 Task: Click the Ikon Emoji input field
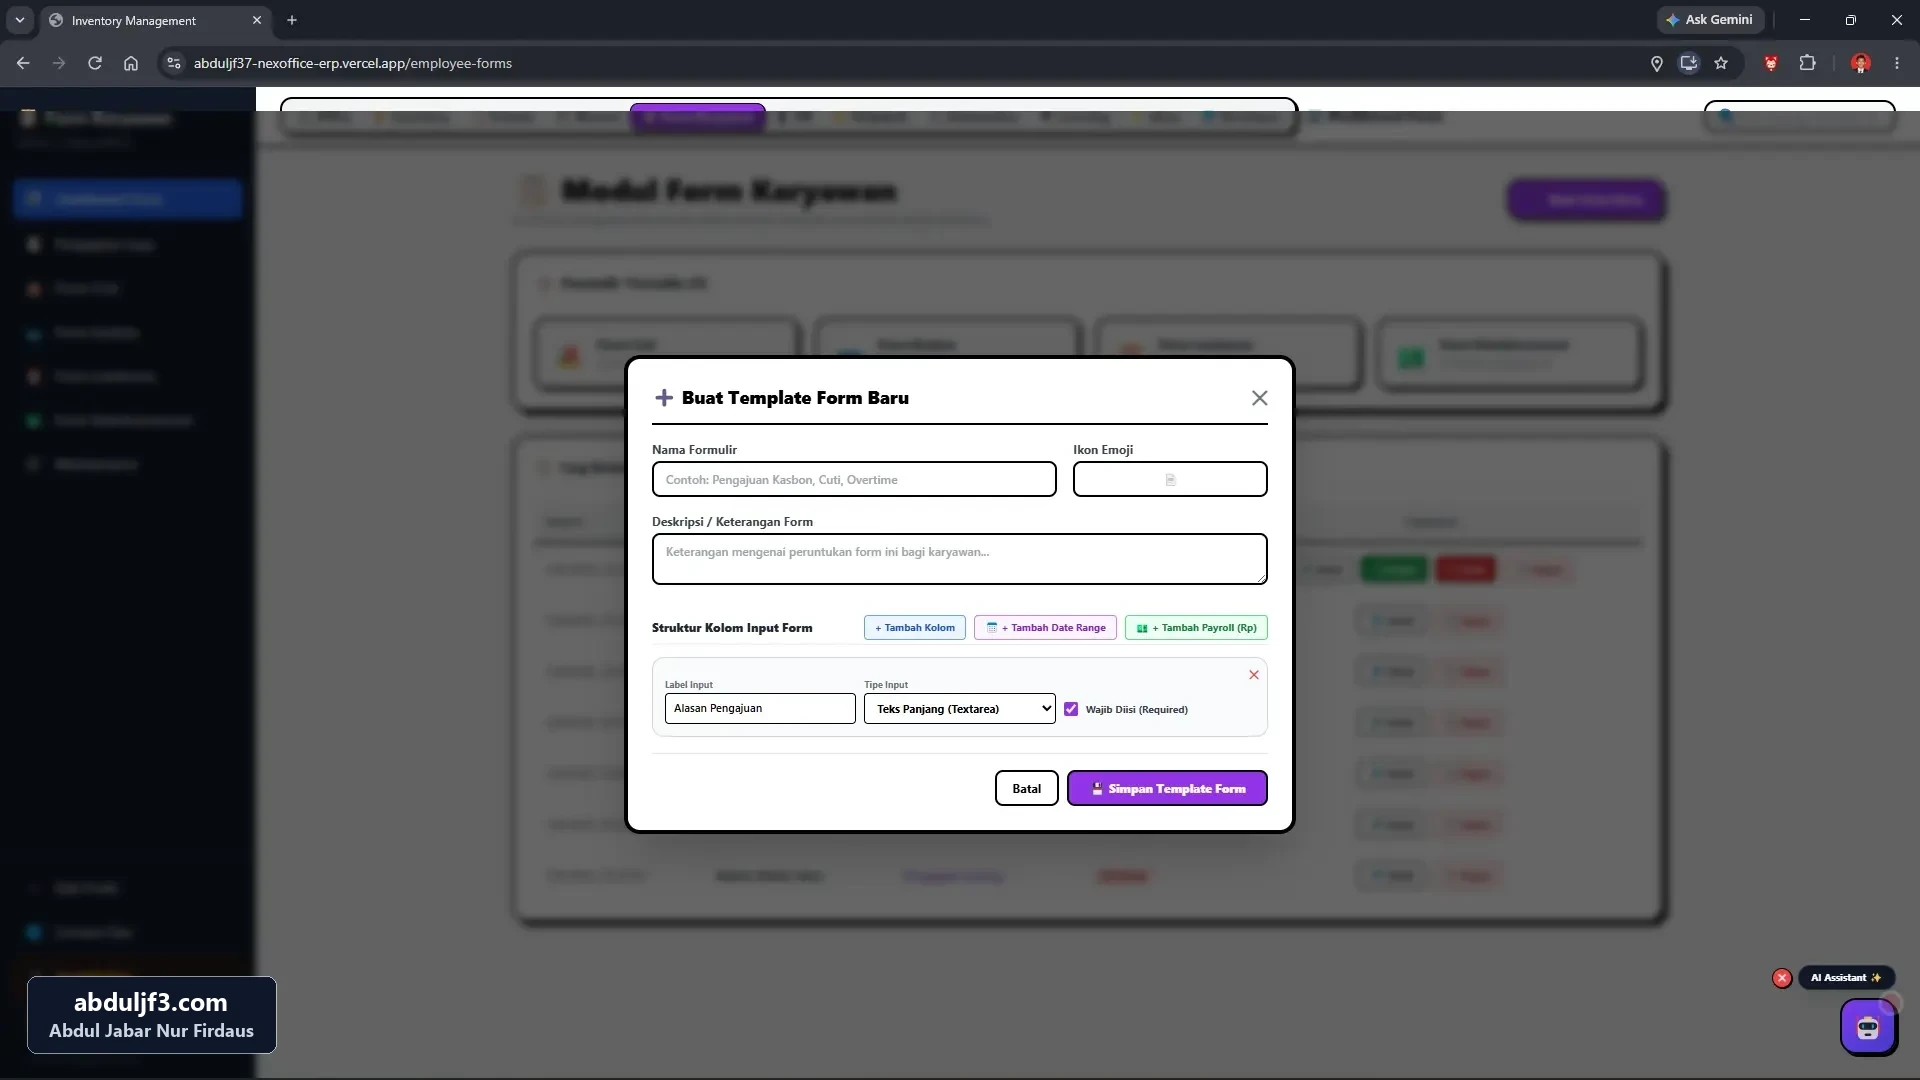click(x=1170, y=480)
